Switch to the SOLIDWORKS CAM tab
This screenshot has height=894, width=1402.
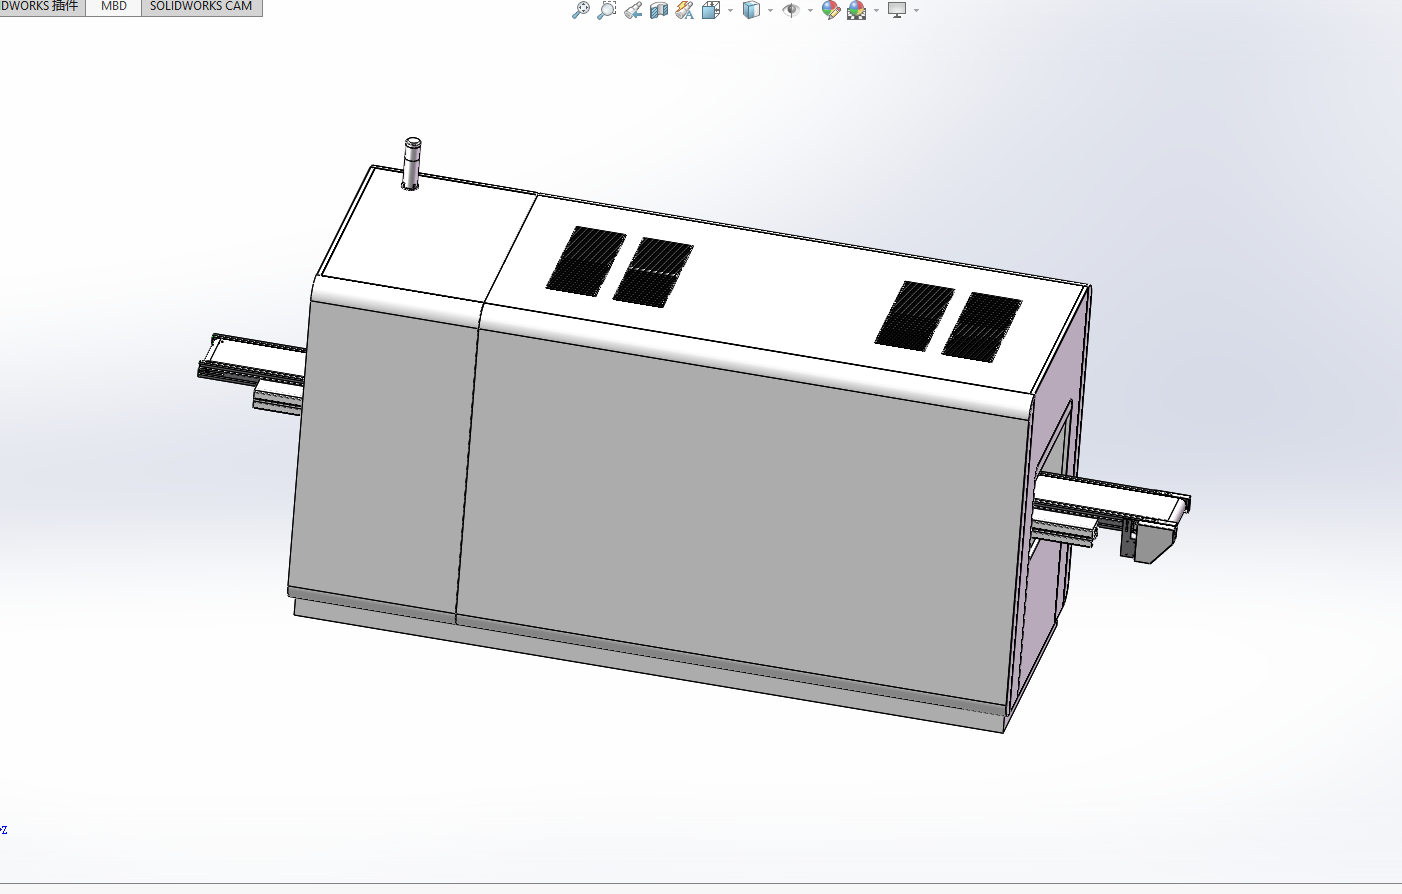201,7
